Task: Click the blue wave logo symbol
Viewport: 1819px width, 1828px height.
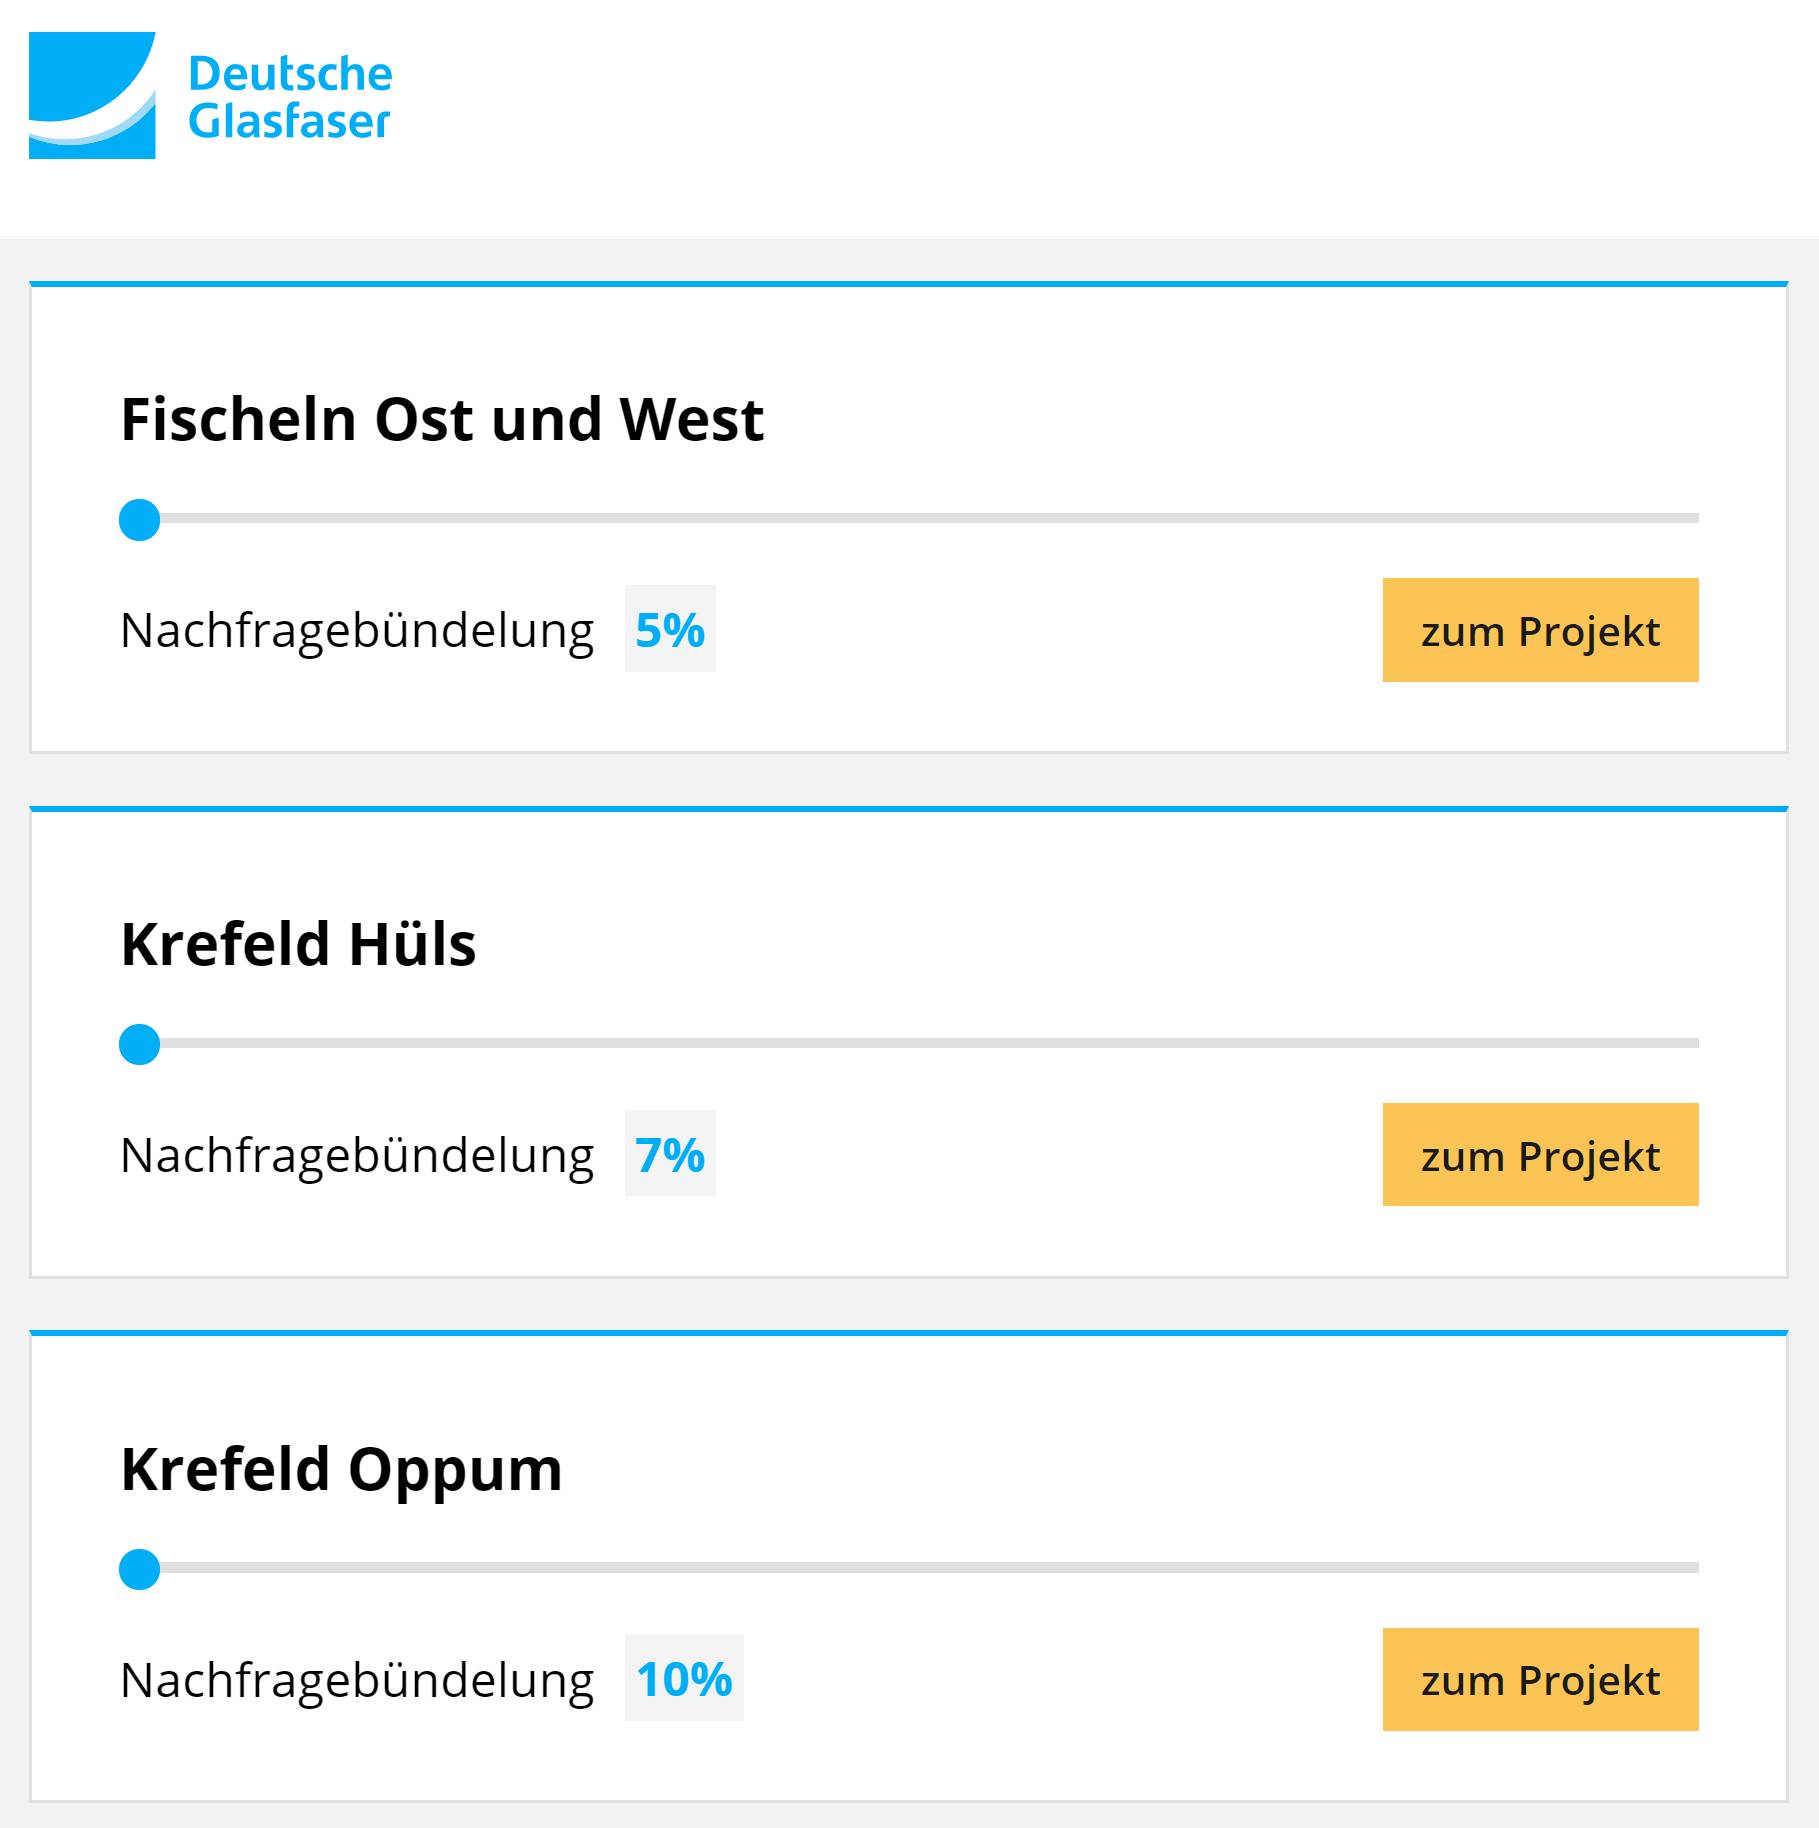Action: tap(93, 95)
